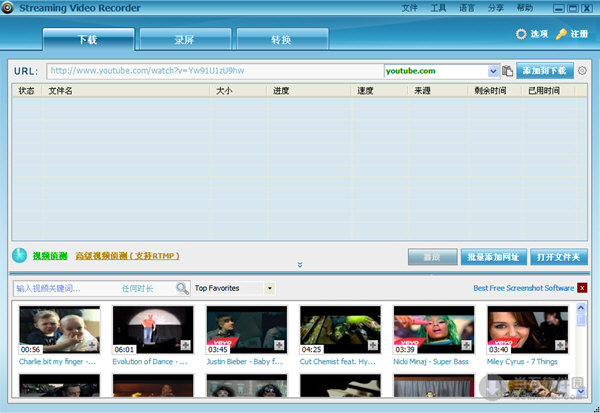Open the 语言 menu

pyautogui.click(x=467, y=8)
